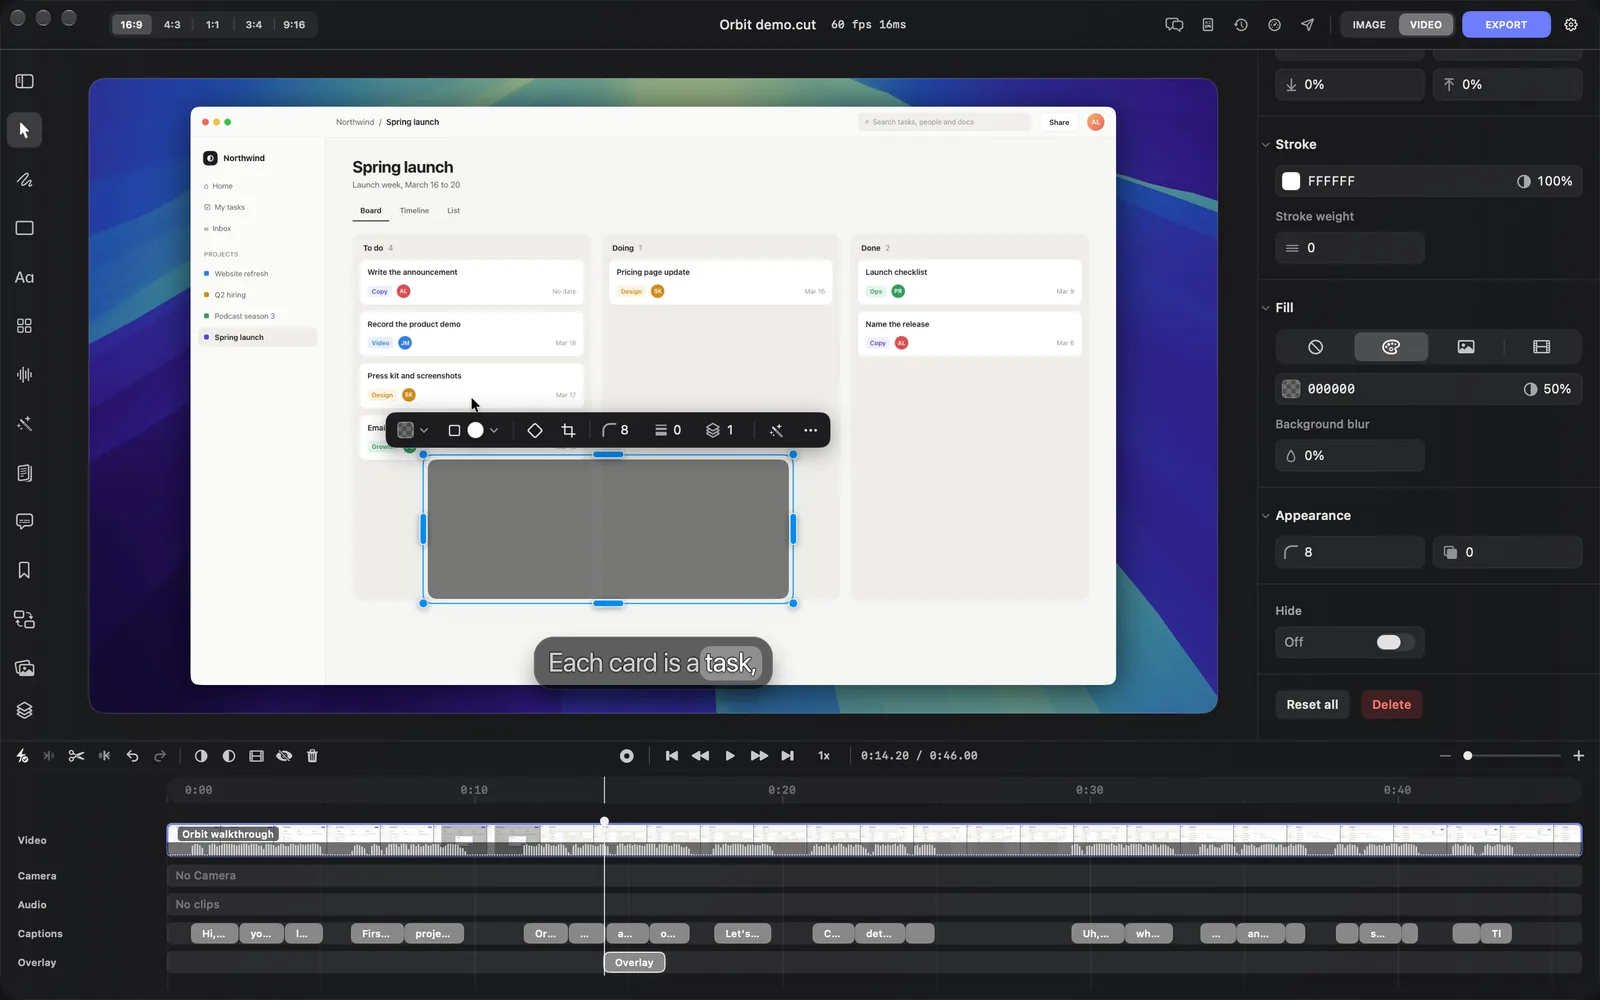Image resolution: width=1600 pixels, height=1000 pixels.
Task: Open the grid elements panel in left sidebar
Action: (x=25, y=326)
